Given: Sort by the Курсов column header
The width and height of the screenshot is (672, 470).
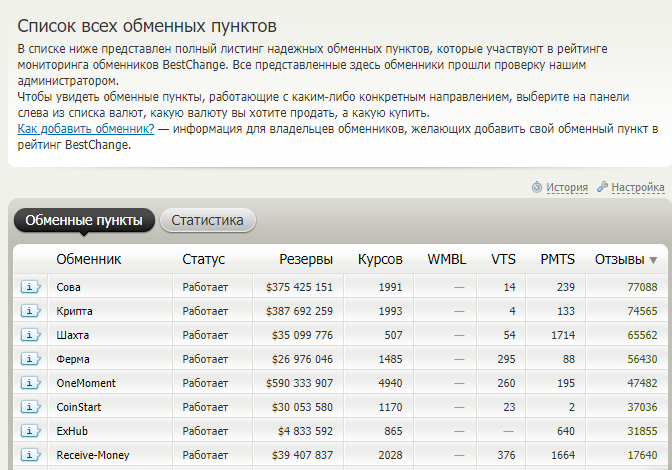Looking at the screenshot, I should tap(380, 259).
